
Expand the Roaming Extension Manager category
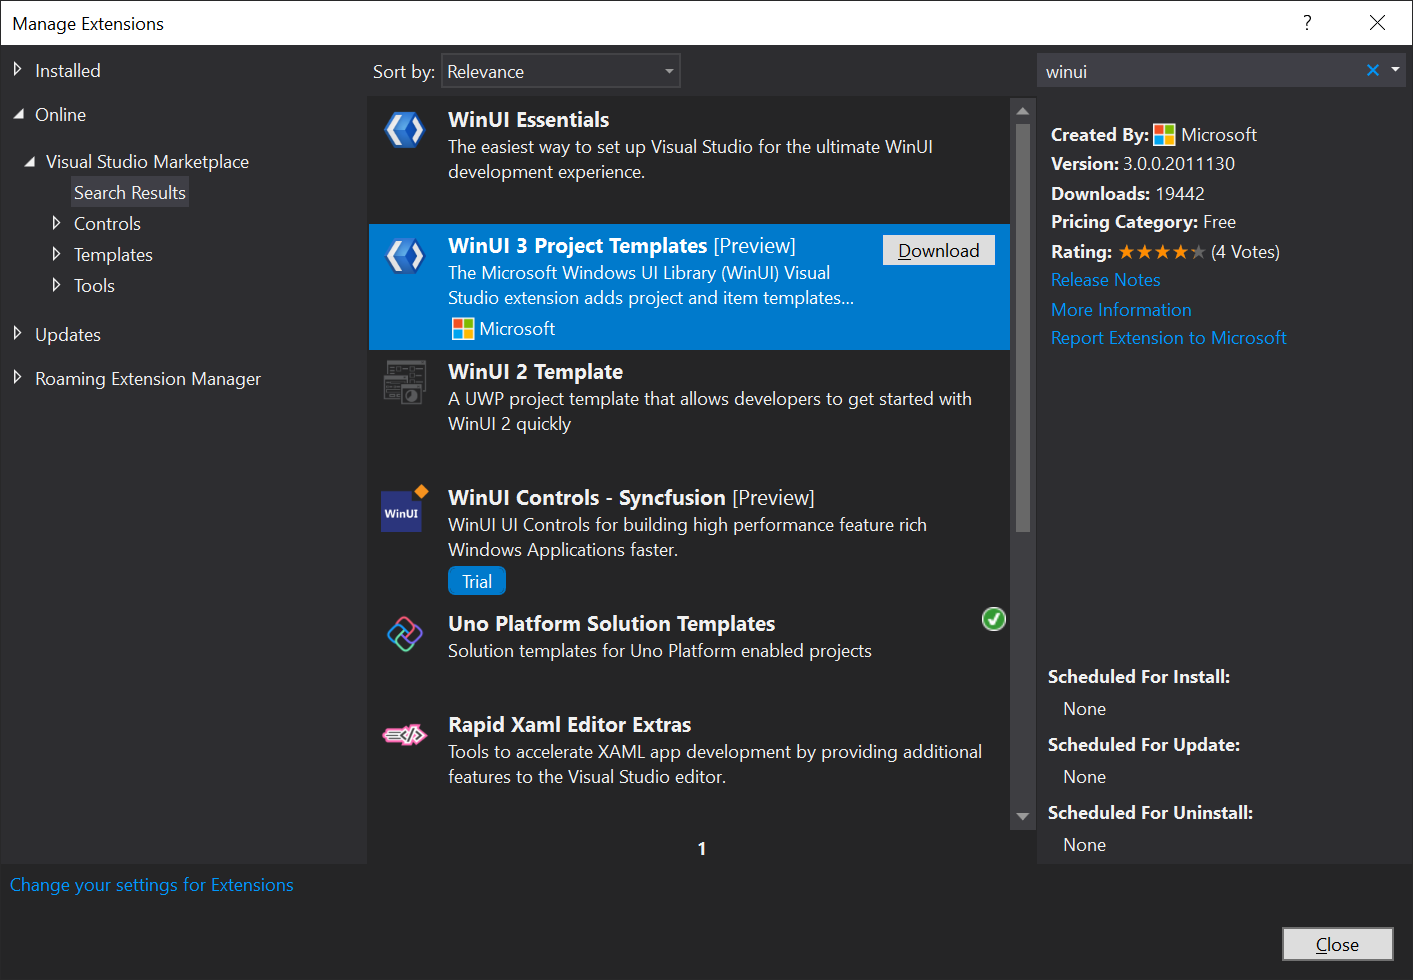click(17, 378)
